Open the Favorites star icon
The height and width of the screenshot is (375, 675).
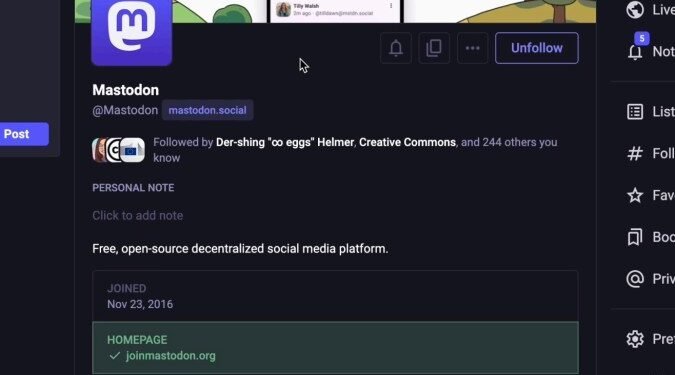coord(635,195)
